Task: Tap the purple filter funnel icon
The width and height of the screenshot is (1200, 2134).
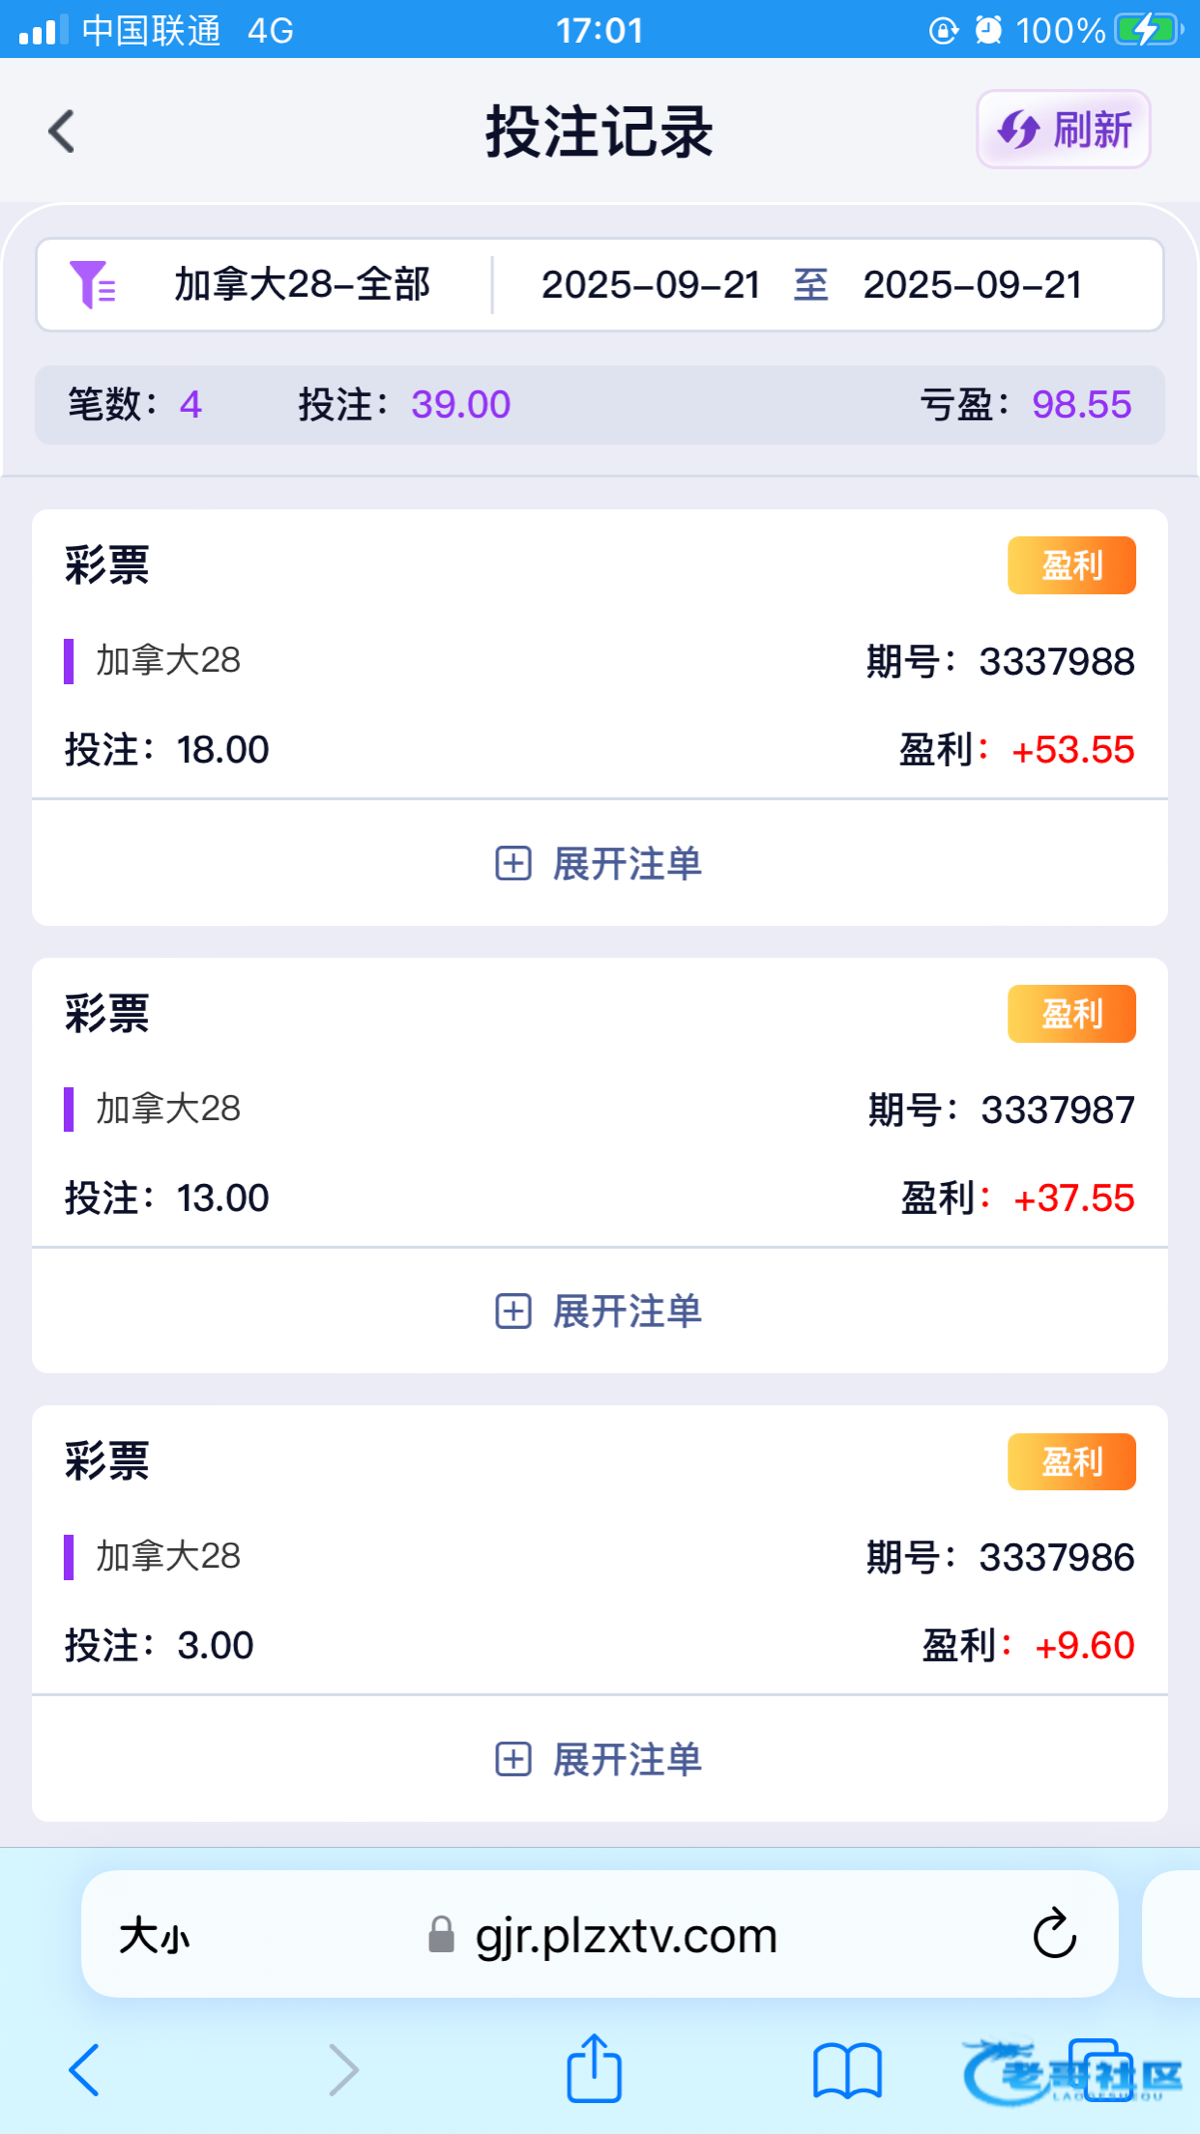Action: (92, 284)
